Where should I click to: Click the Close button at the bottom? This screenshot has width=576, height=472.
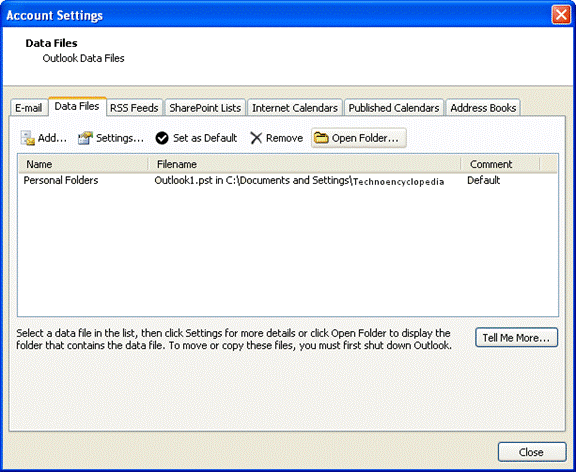coord(532,452)
